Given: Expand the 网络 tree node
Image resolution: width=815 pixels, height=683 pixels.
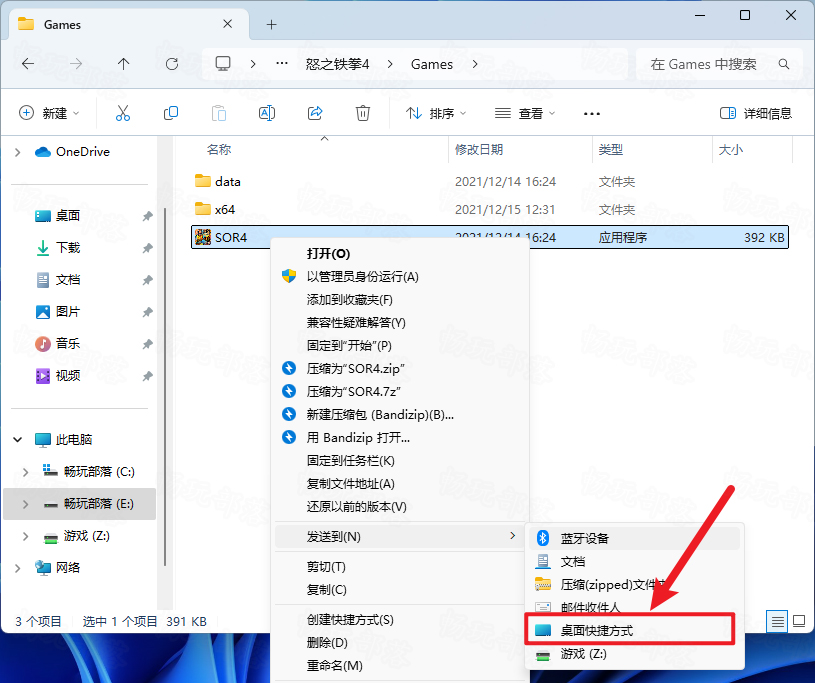Looking at the screenshot, I should pos(18,568).
